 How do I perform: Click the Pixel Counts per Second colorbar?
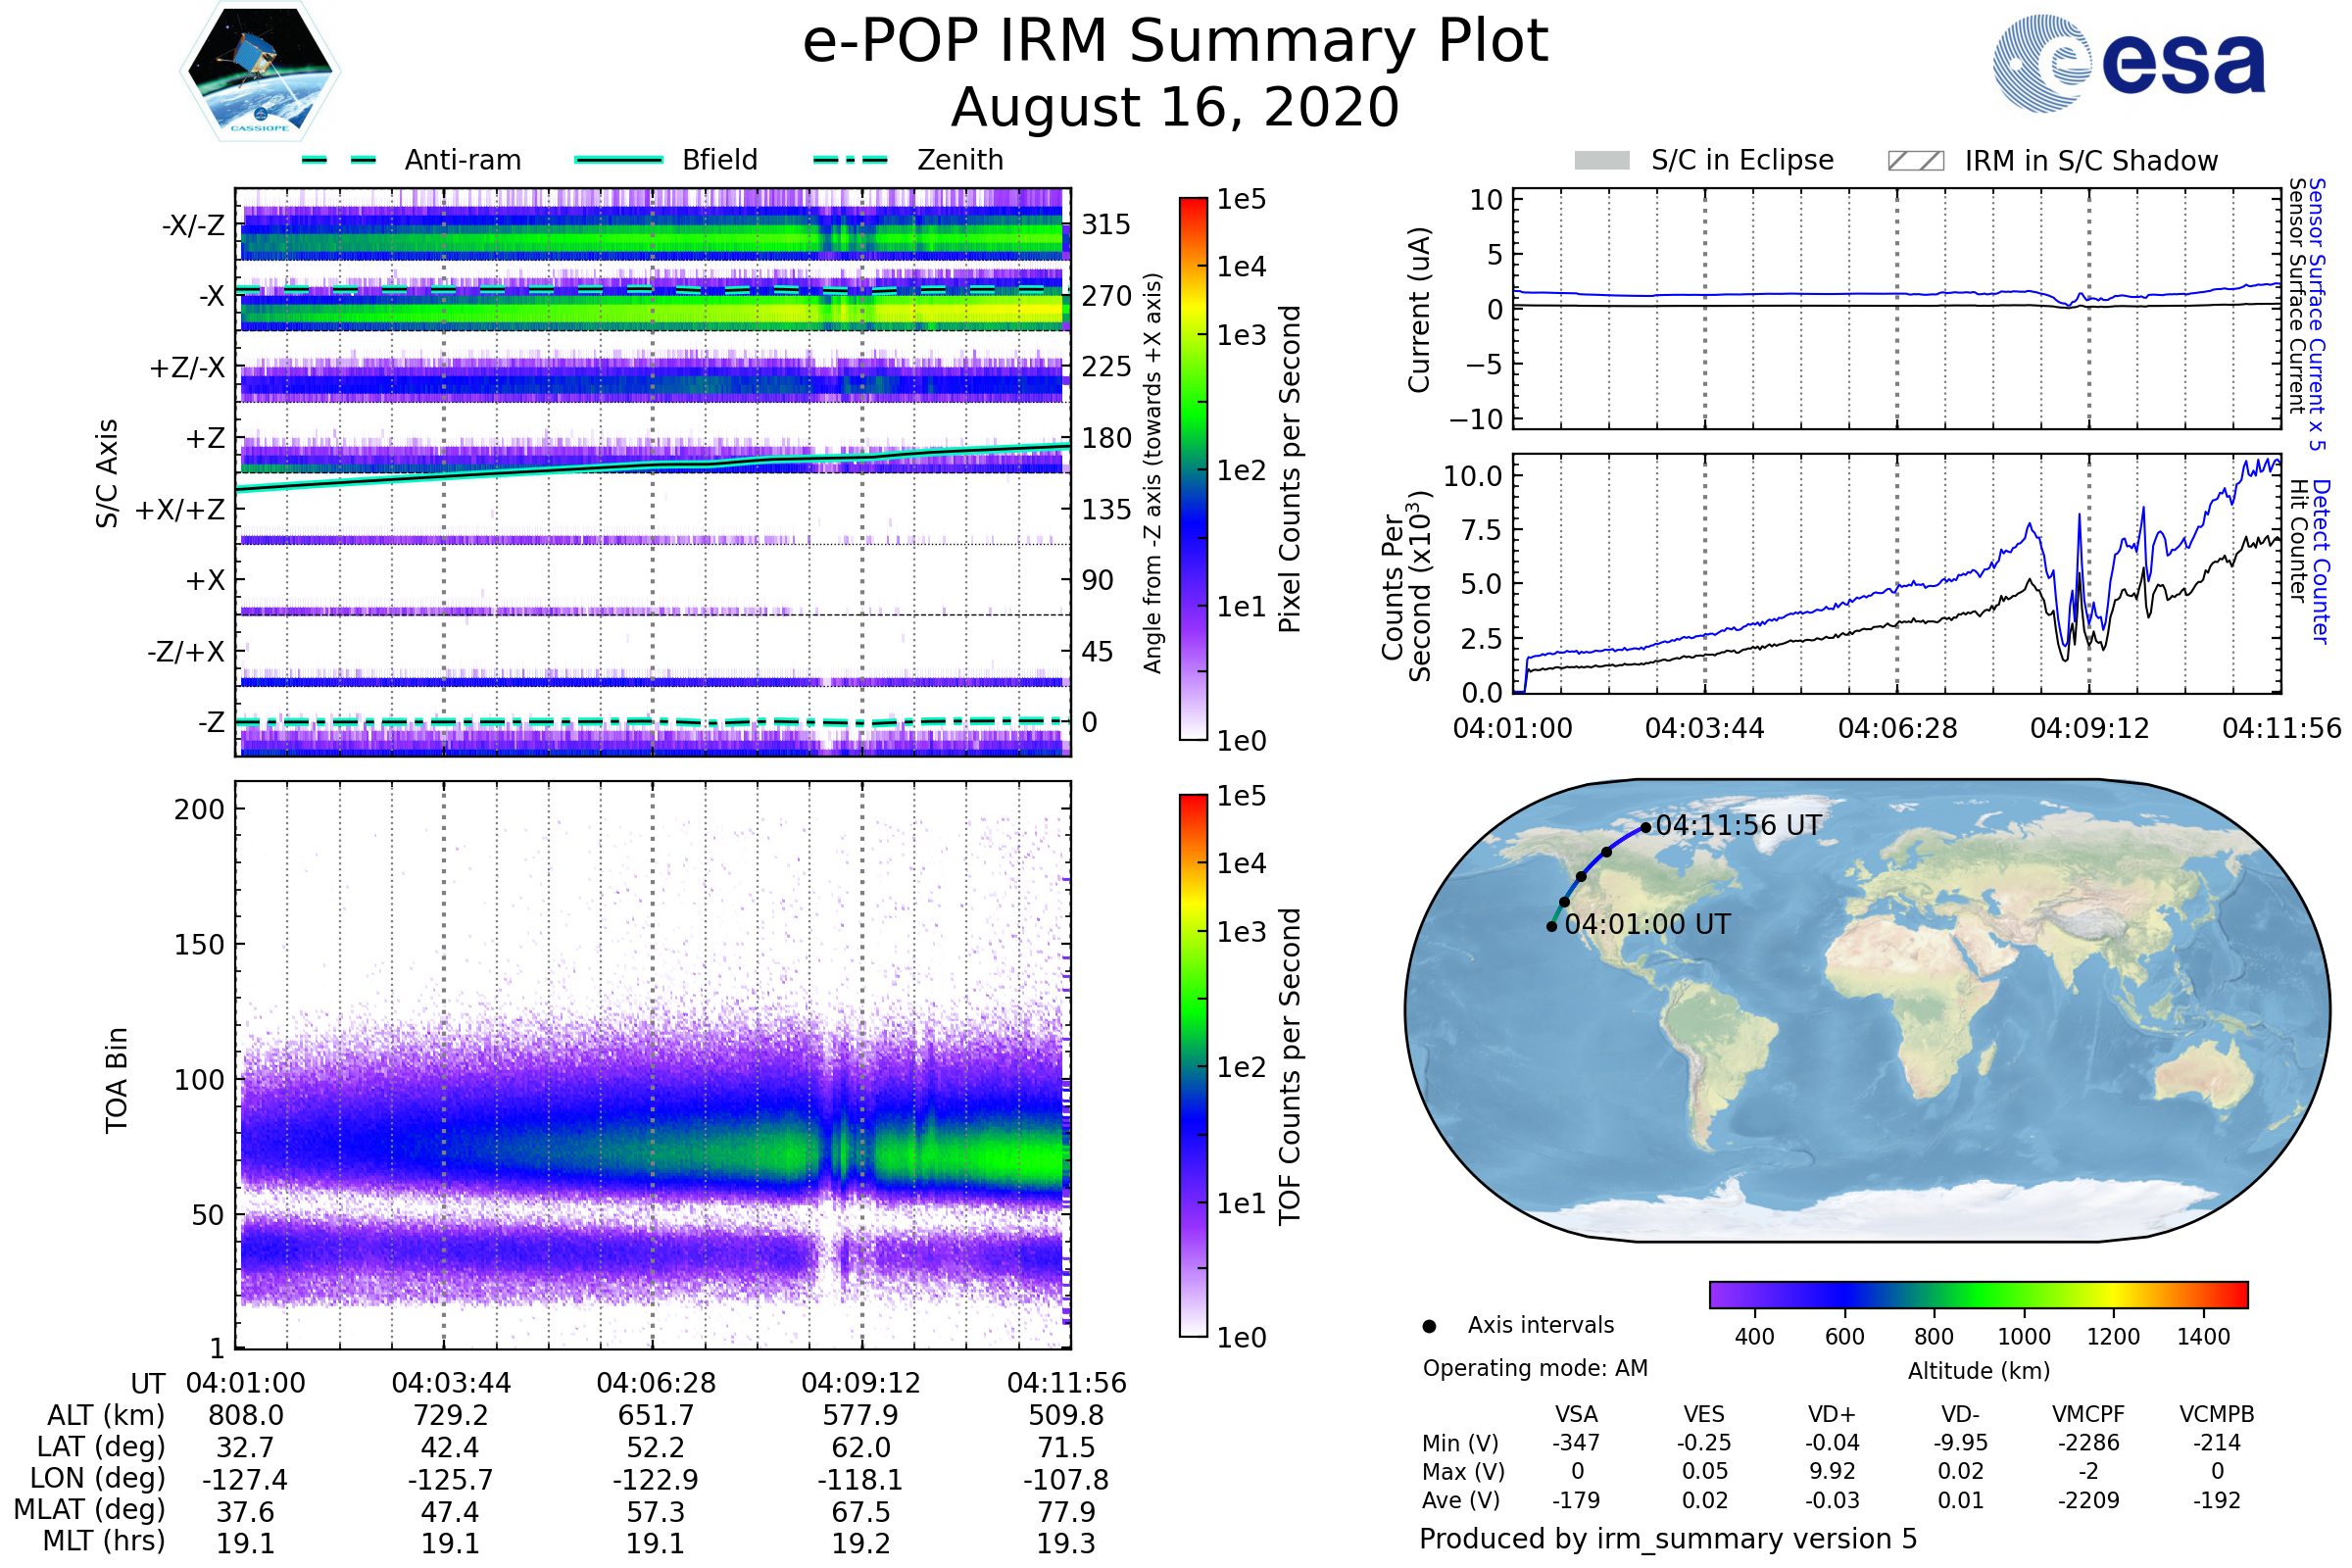click(1193, 468)
